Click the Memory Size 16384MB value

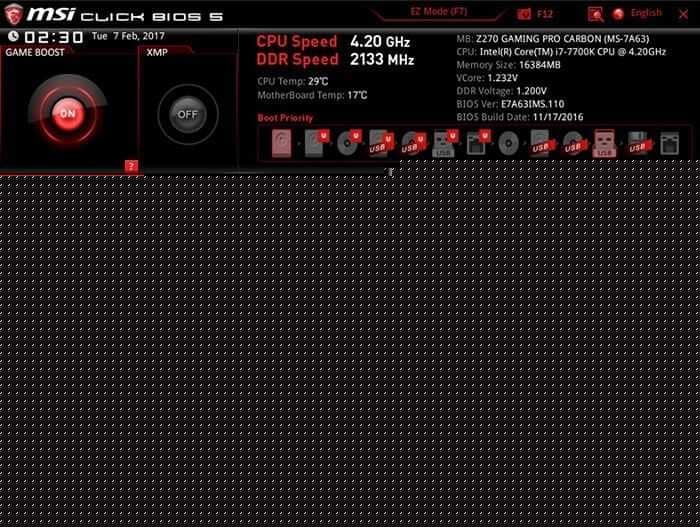(x=540, y=65)
